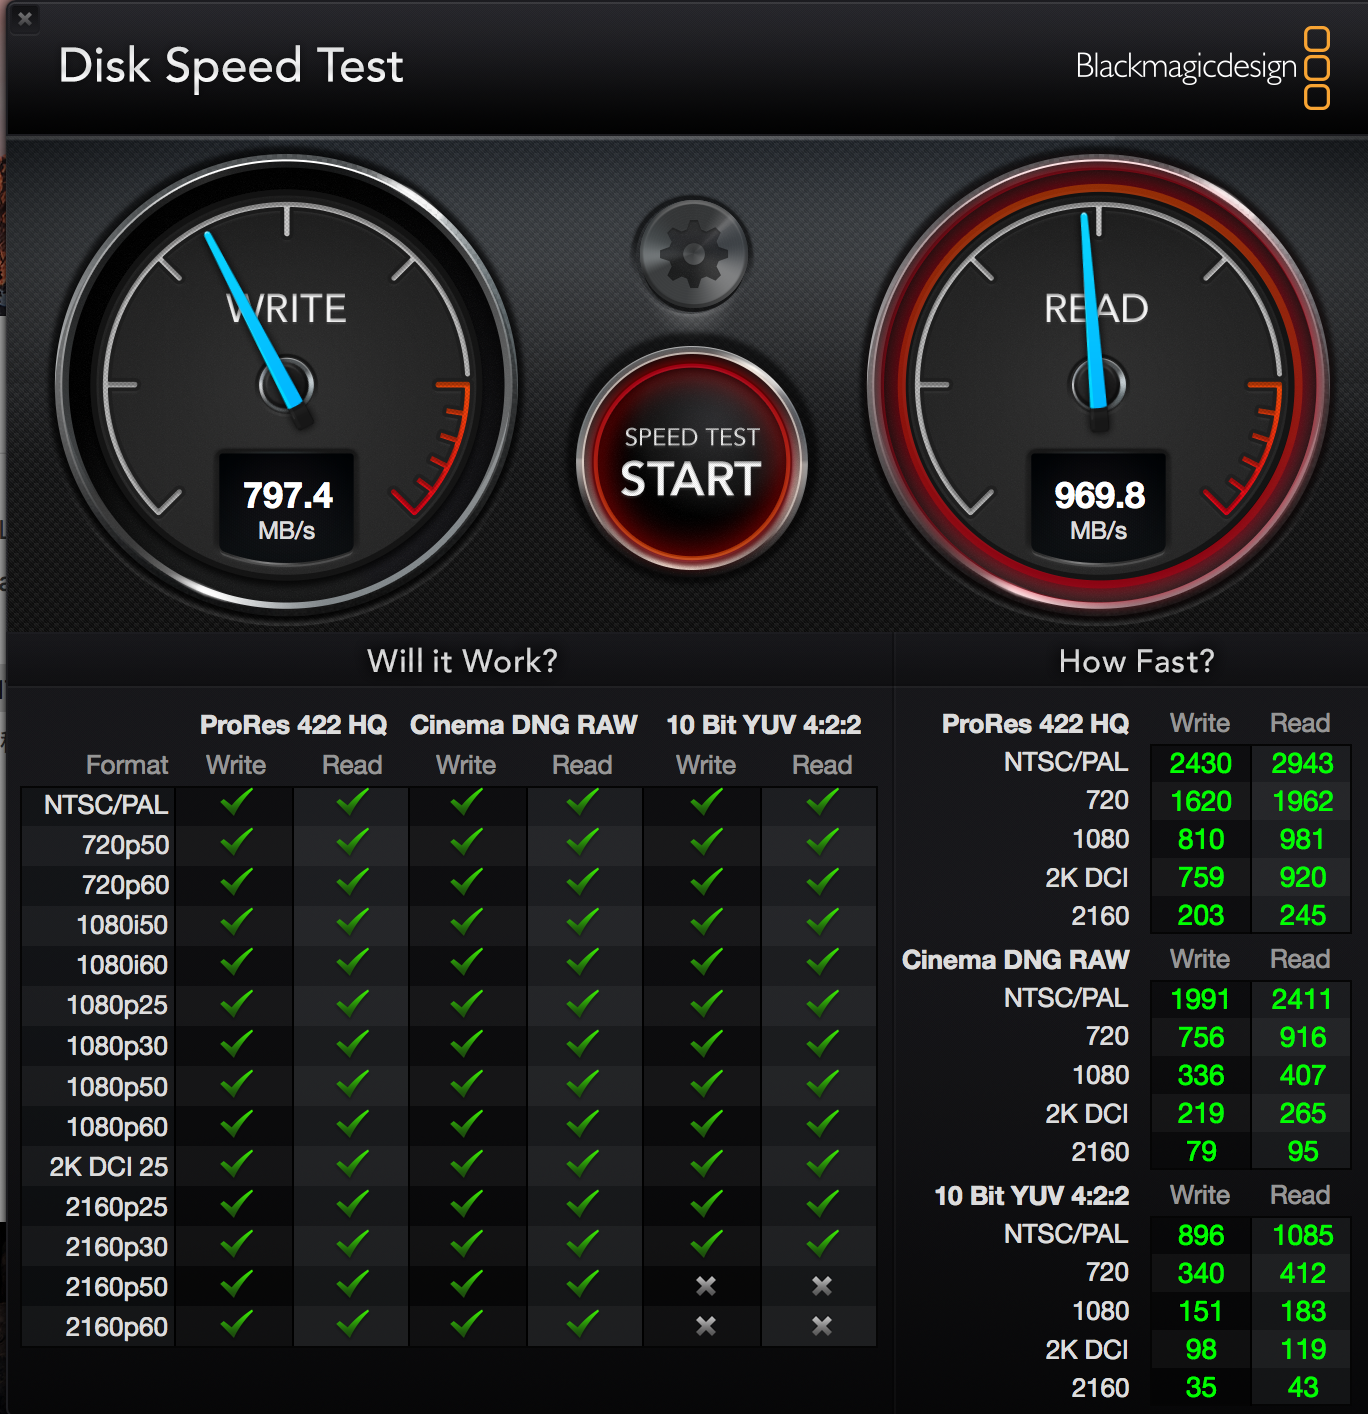This screenshot has height=1414, width=1368.
Task: Click the Write speed gauge
Action: pos(287,384)
